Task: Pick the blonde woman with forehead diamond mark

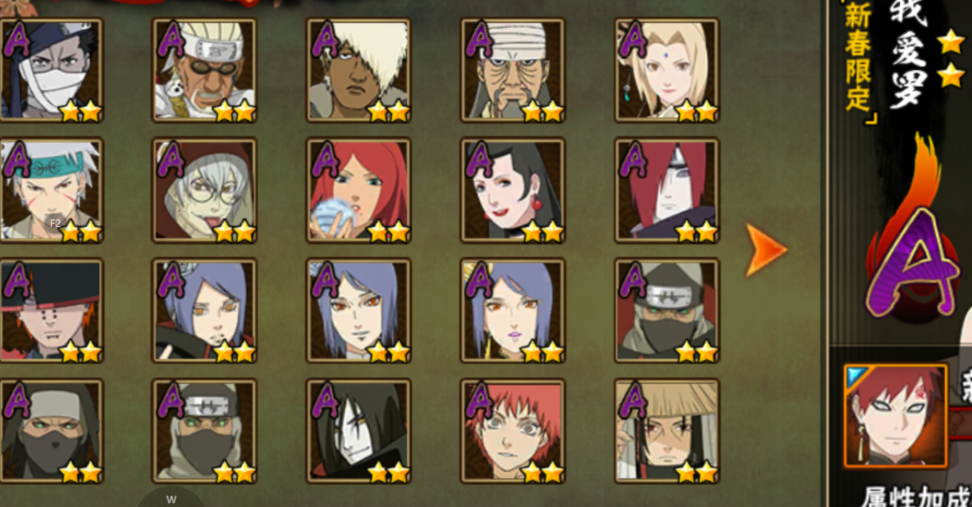Action: pos(667,70)
